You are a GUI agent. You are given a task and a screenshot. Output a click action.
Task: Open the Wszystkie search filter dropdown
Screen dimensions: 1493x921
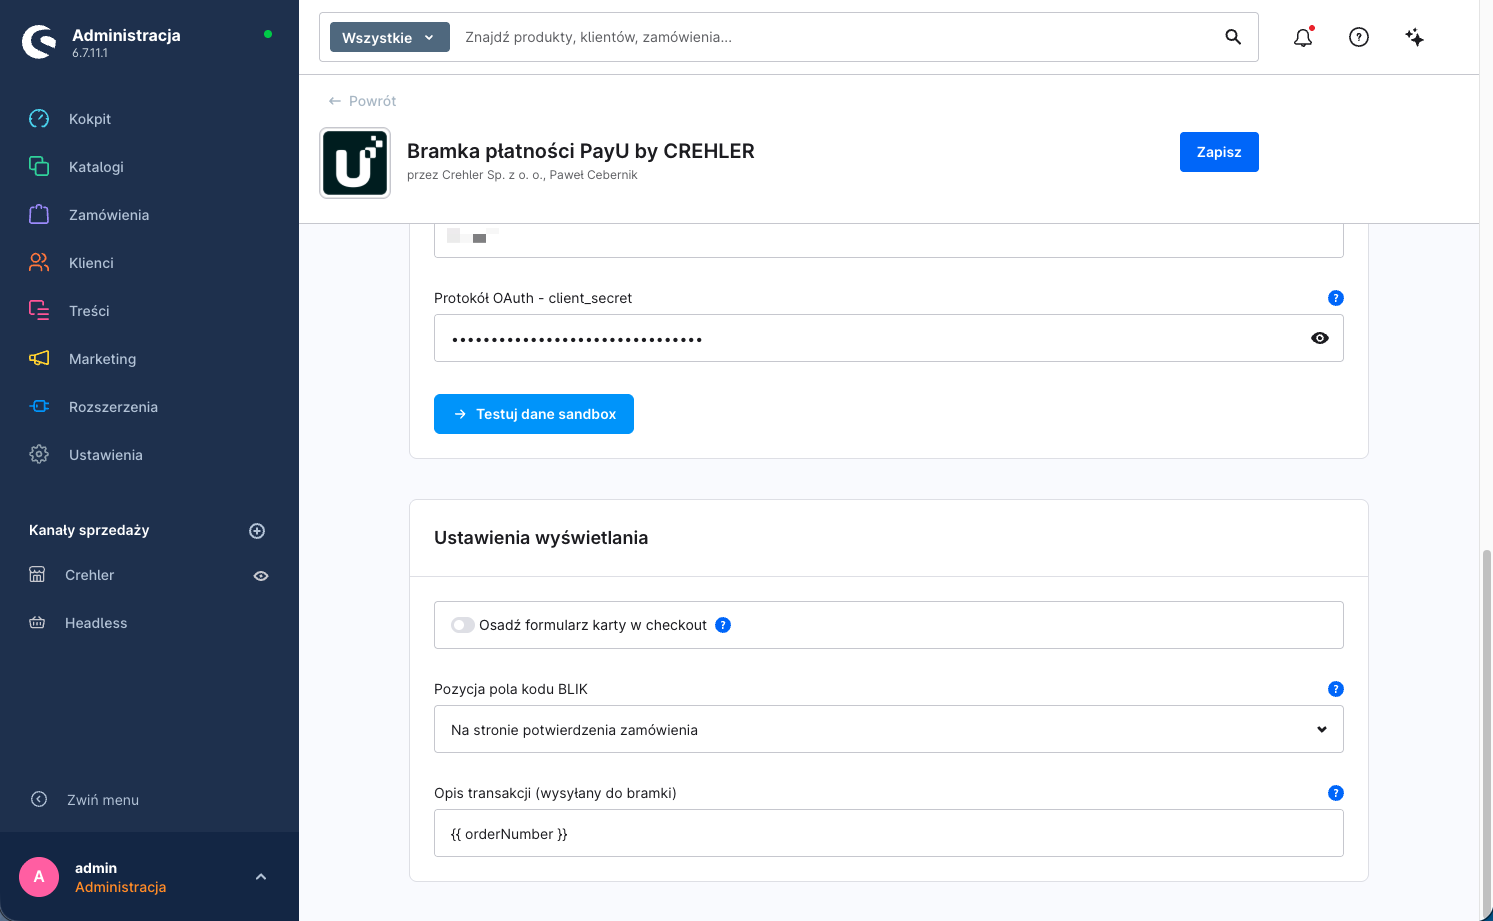tap(390, 38)
